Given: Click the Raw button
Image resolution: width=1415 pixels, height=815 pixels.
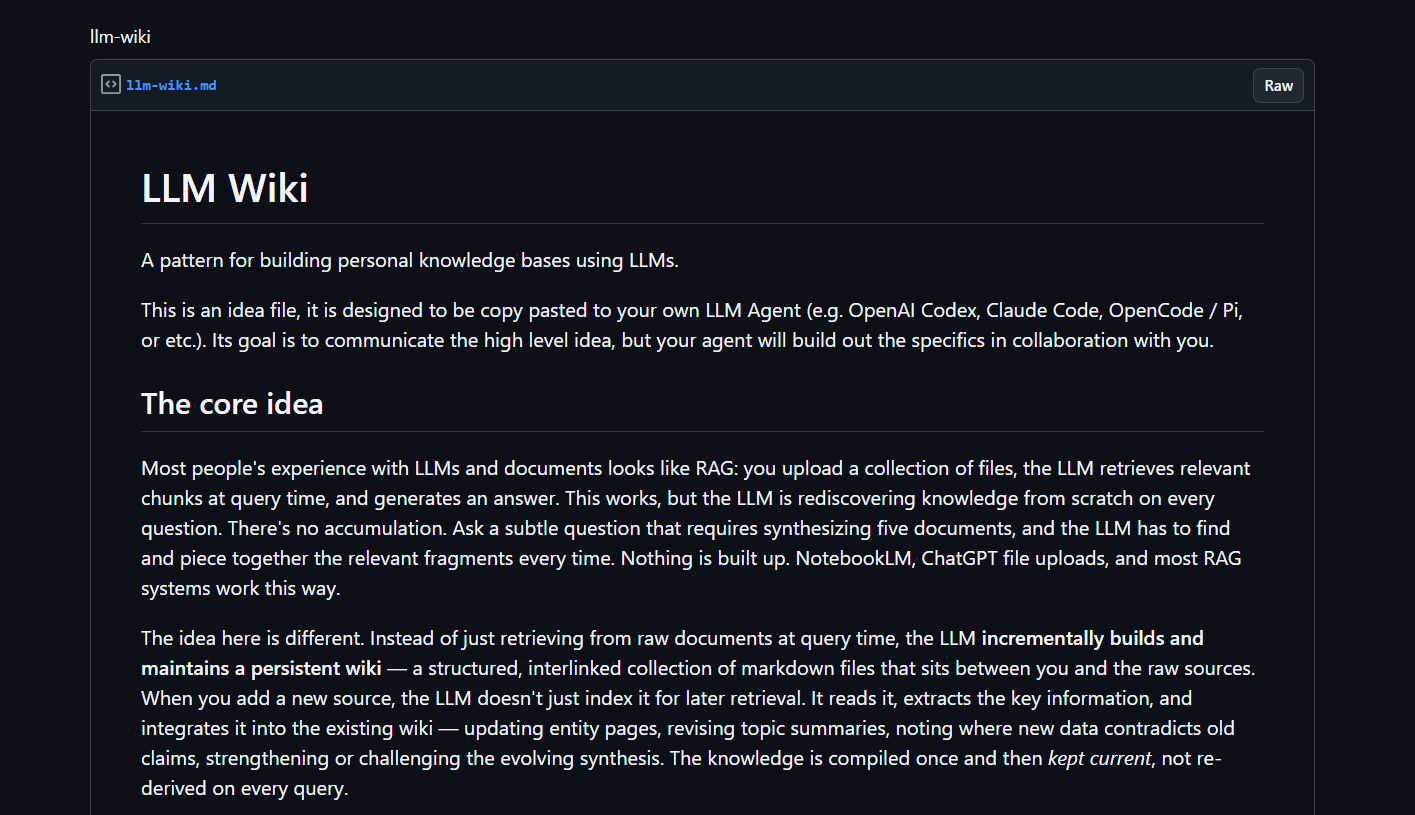Looking at the screenshot, I should pyautogui.click(x=1278, y=86).
